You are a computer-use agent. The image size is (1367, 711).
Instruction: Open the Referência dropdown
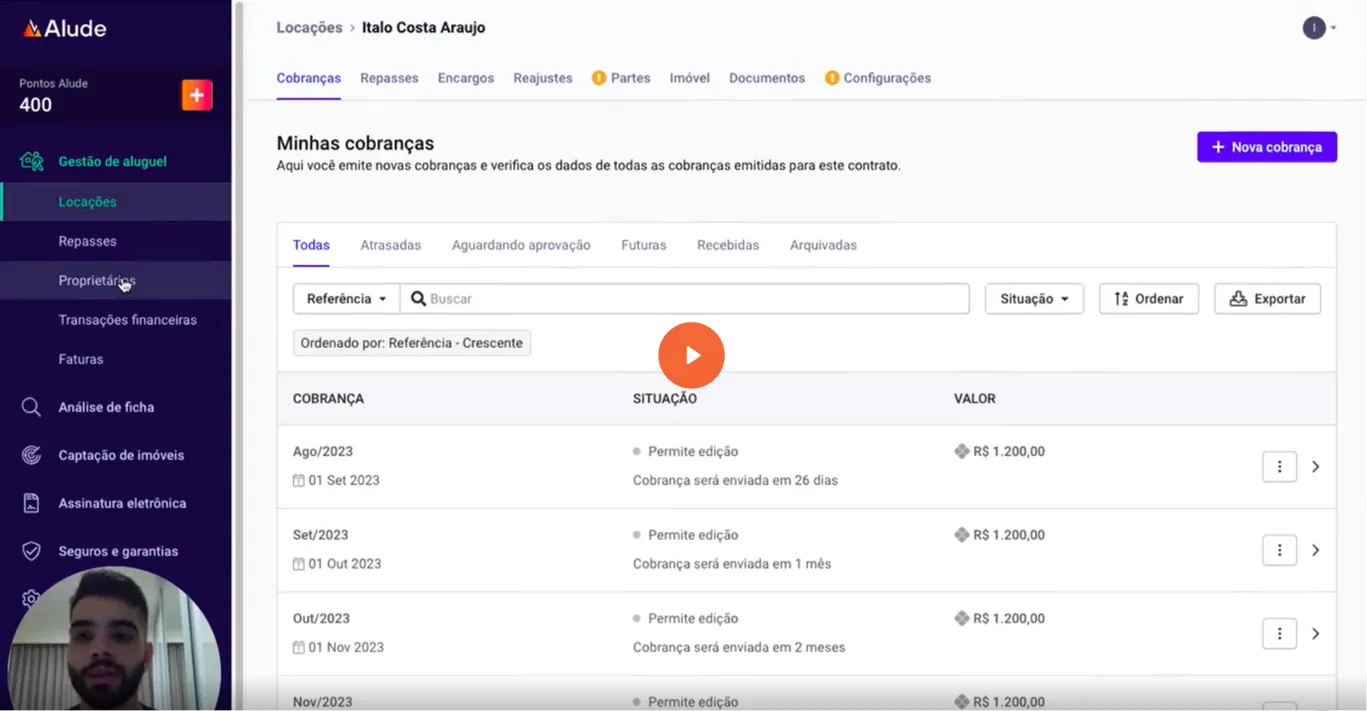pyautogui.click(x=346, y=299)
